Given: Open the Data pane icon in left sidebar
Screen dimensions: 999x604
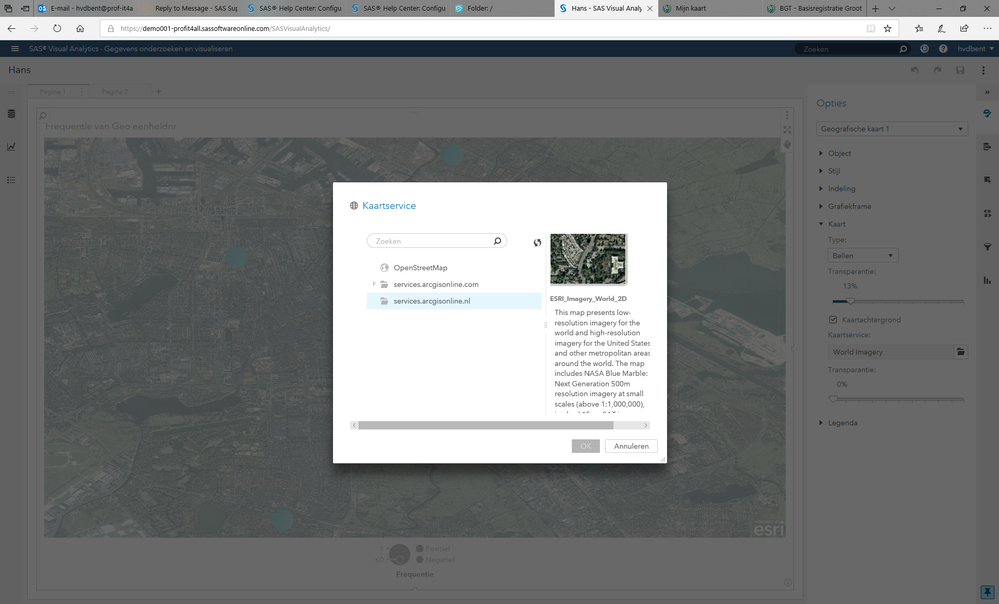Looking at the screenshot, I should [x=11, y=113].
